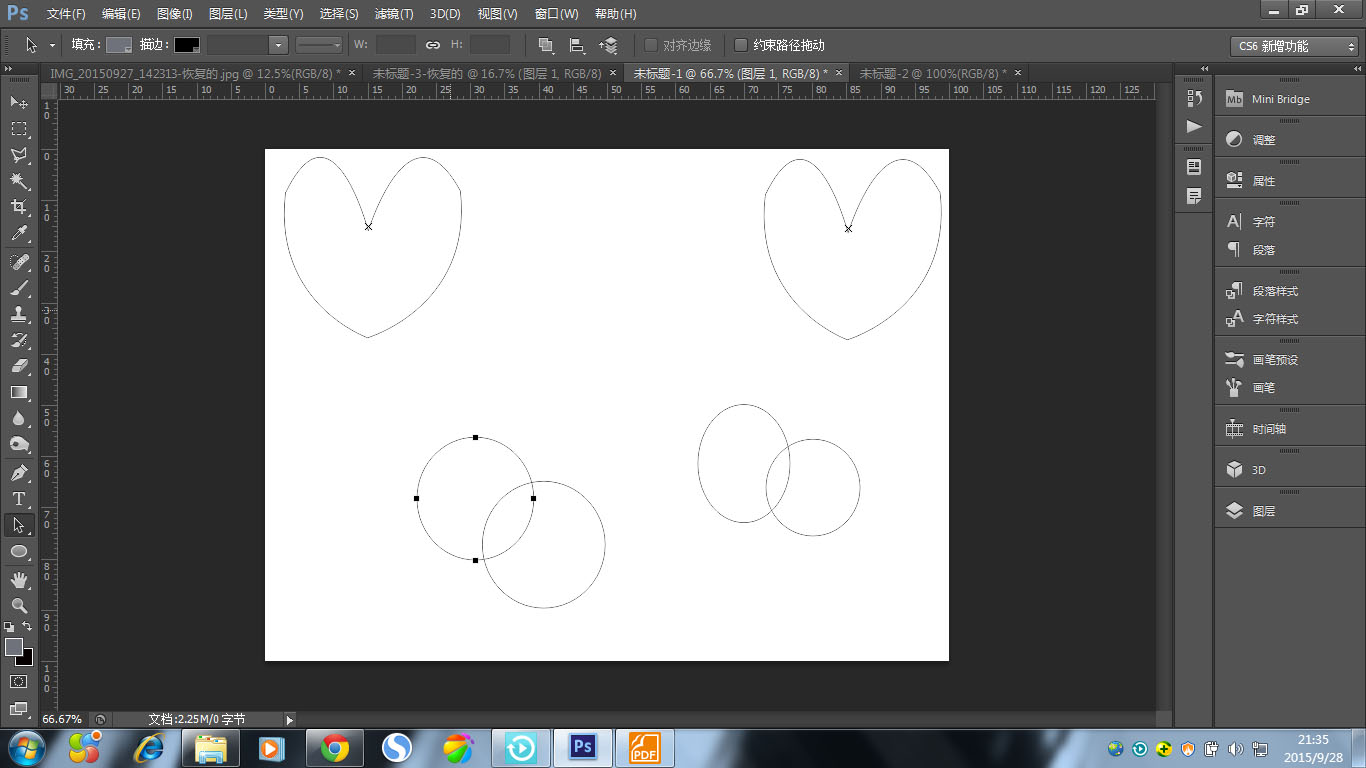
Task: Enable the 对齐边缘 checkbox
Action: point(651,45)
